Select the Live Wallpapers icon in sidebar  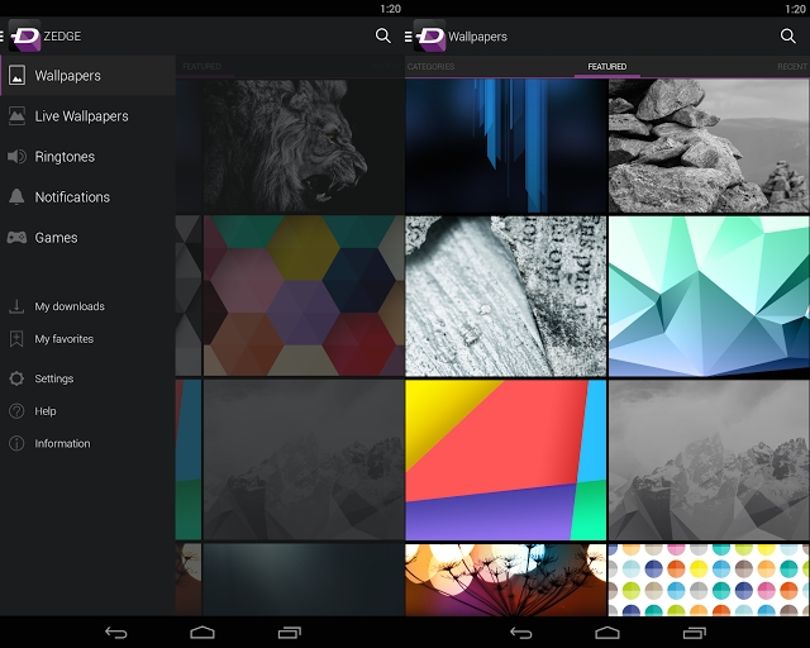[17, 116]
